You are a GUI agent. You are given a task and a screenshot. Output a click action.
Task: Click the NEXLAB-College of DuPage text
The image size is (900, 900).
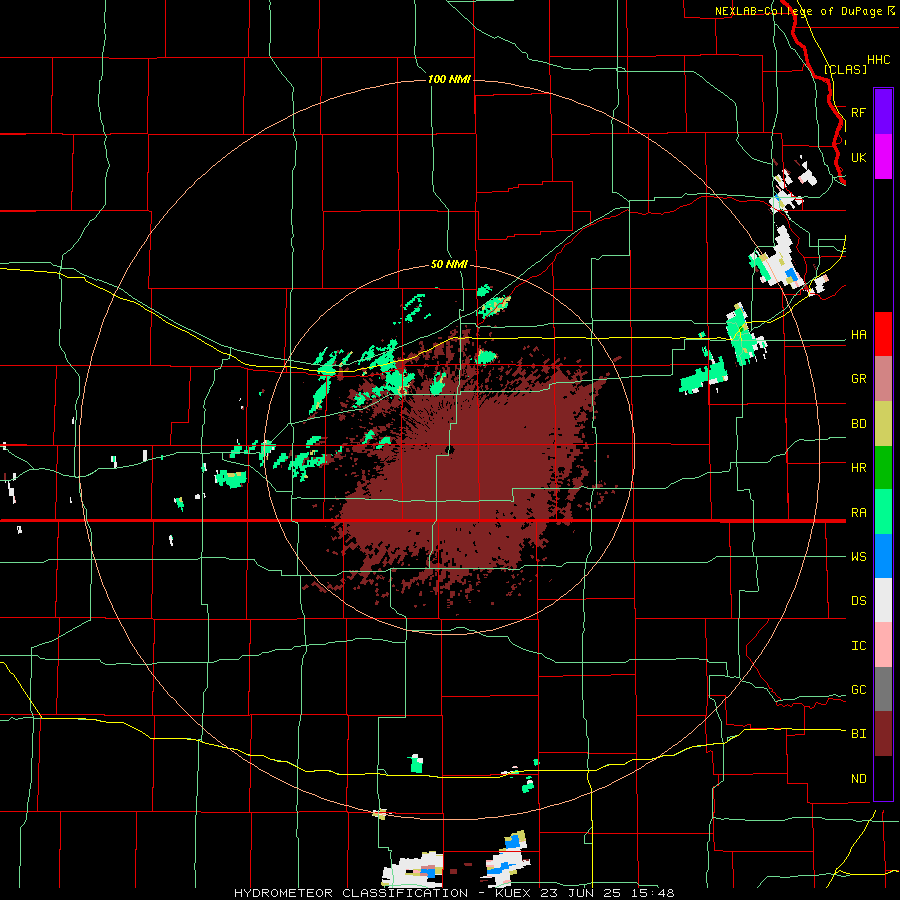tap(798, 11)
